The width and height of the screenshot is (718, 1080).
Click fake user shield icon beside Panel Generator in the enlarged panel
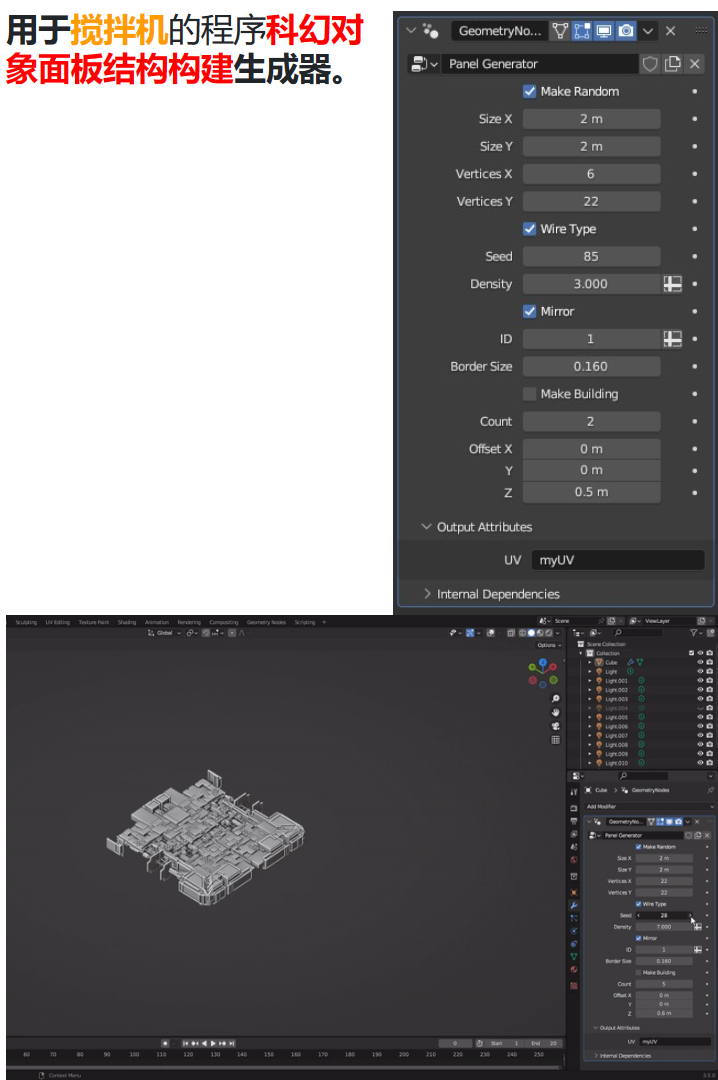[x=650, y=64]
